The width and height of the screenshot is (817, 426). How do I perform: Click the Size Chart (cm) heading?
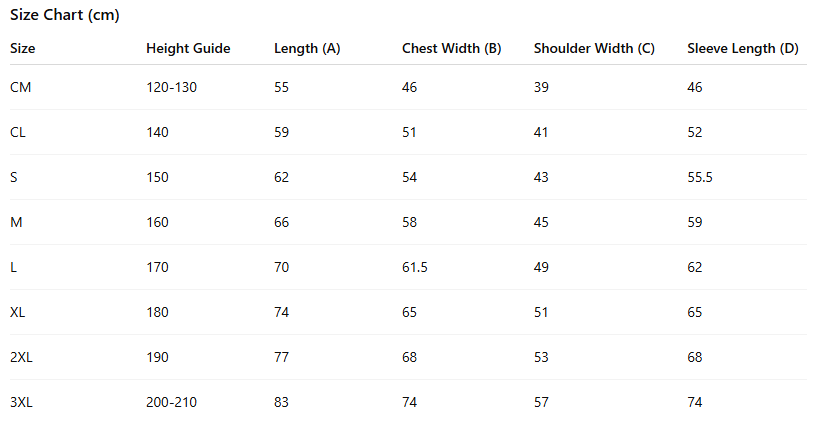pos(65,16)
